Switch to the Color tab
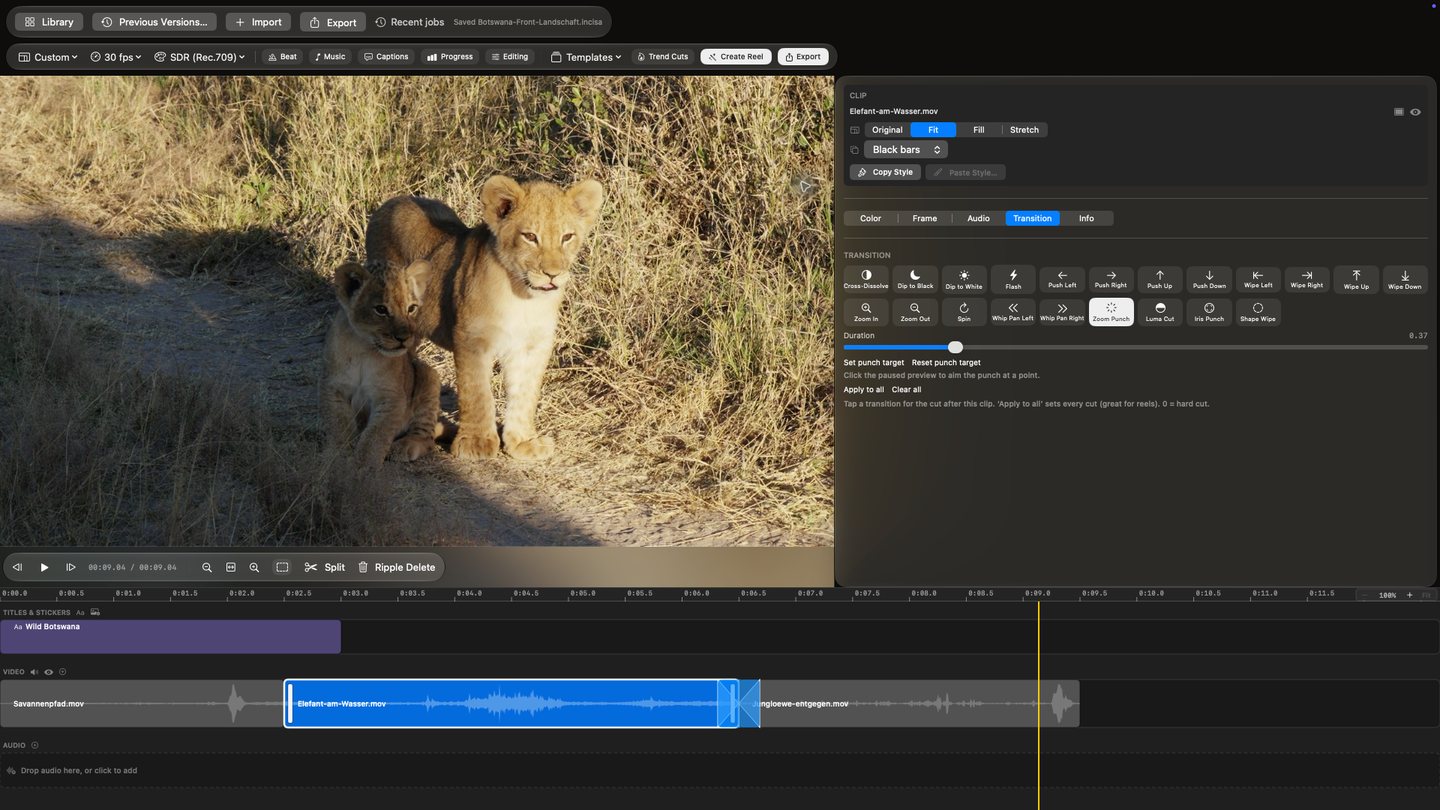 pyautogui.click(x=871, y=218)
